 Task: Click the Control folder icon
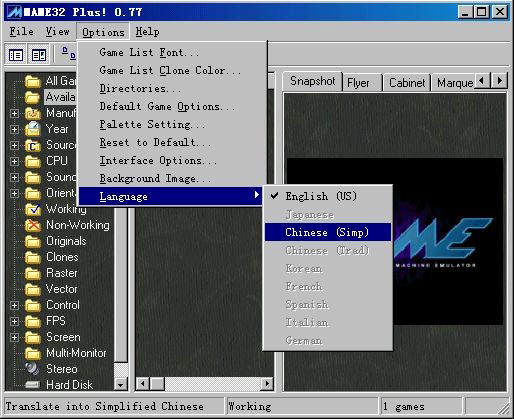(33, 305)
